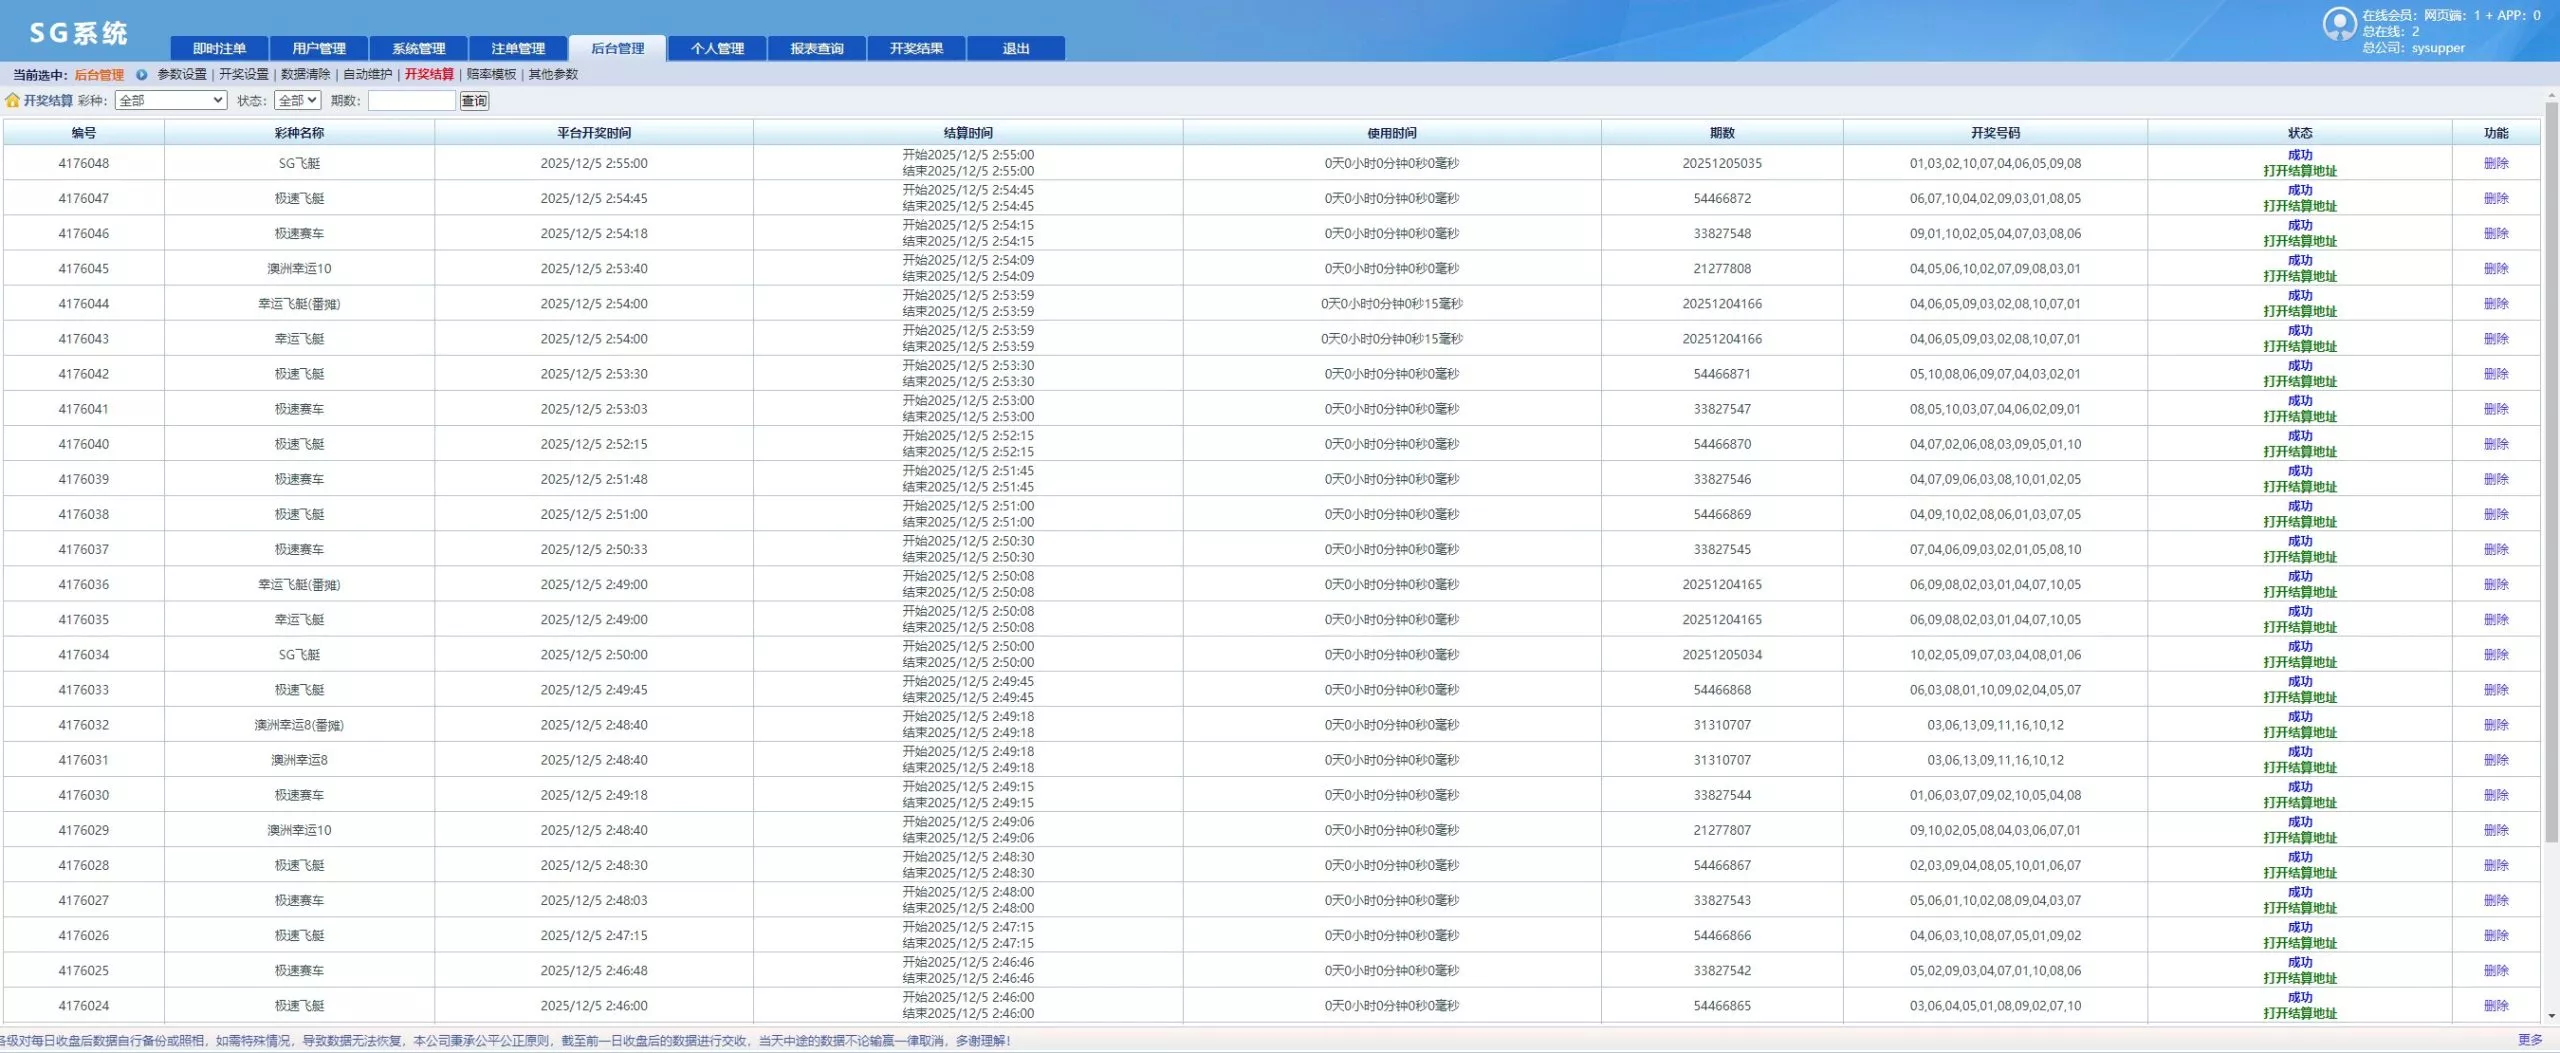
Task: Click the blue arrow icon after 后台管理
Action: click(141, 75)
